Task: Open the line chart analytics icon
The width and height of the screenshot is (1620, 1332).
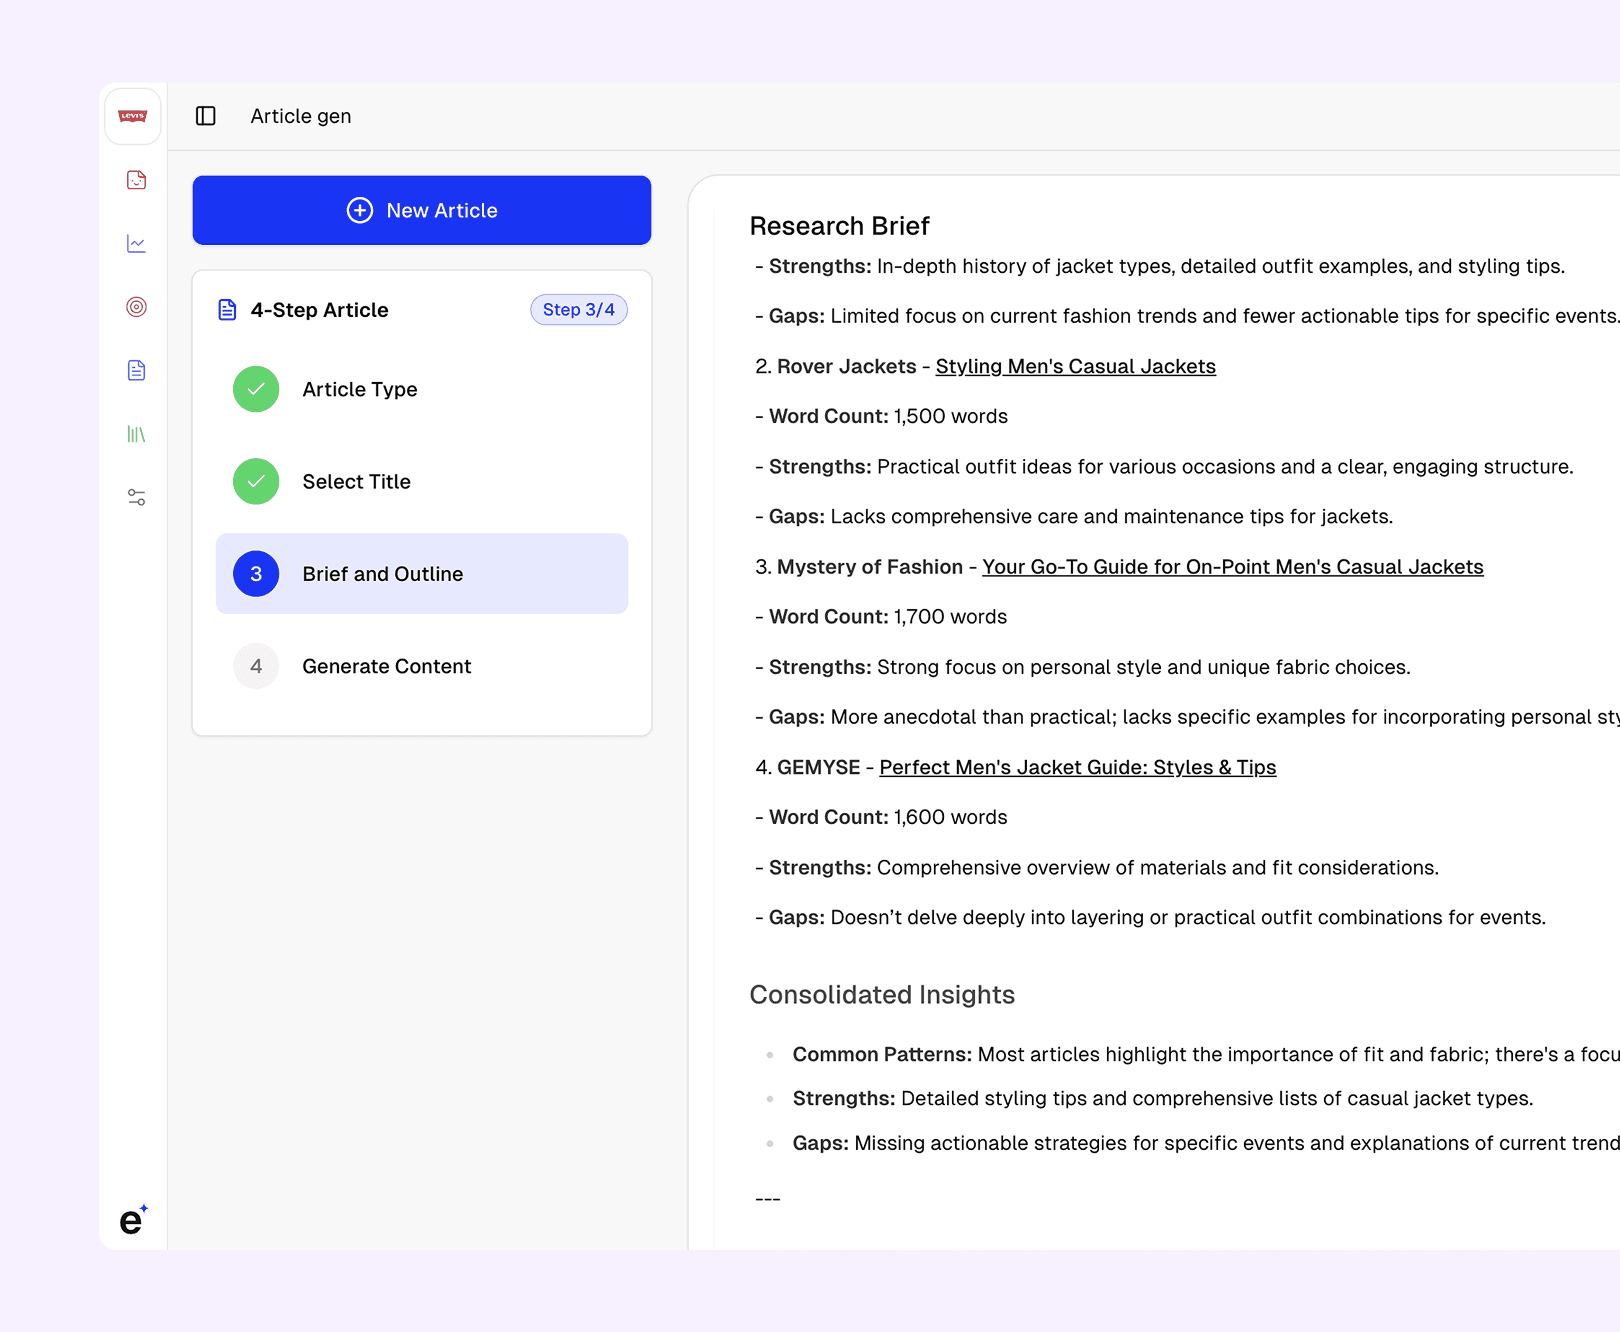Action: tap(137, 244)
